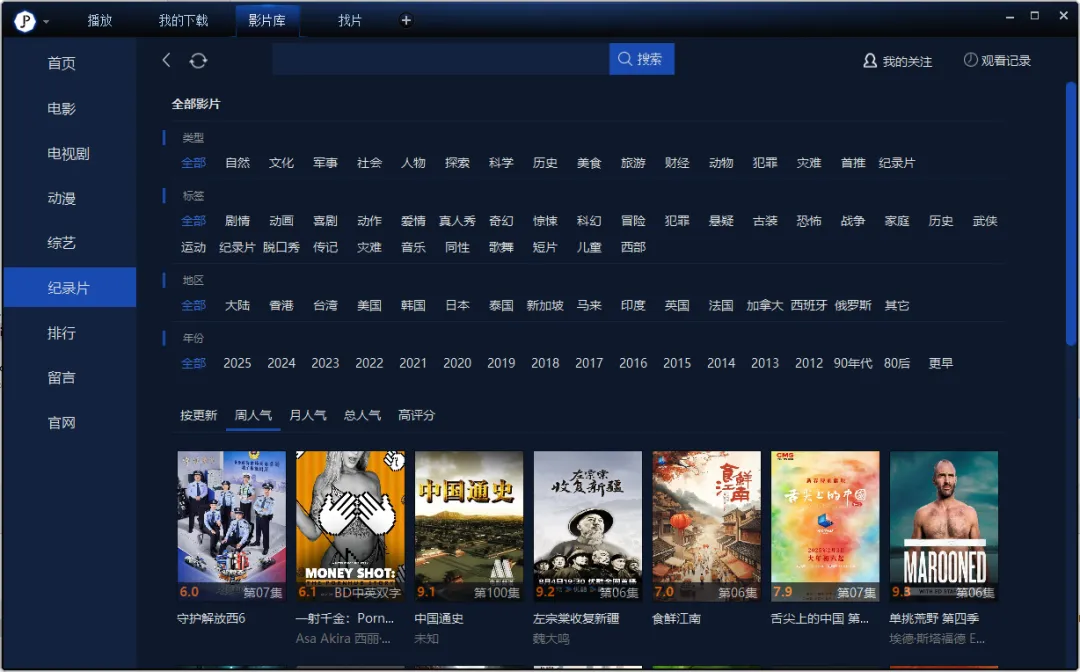Open 官网 in the sidebar
The width and height of the screenshot is (1080, 672).
[61, 423]
